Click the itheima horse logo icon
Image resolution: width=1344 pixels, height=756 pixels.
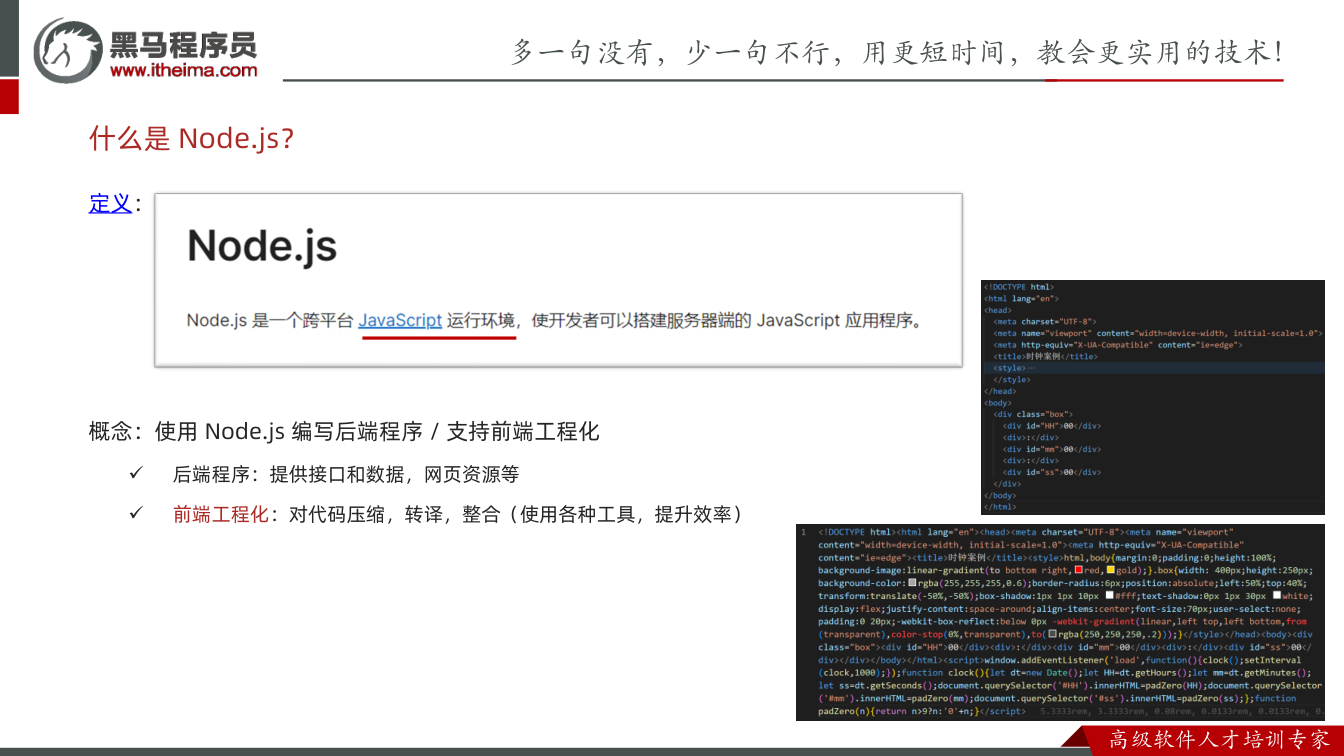click(x=68, y=49)
